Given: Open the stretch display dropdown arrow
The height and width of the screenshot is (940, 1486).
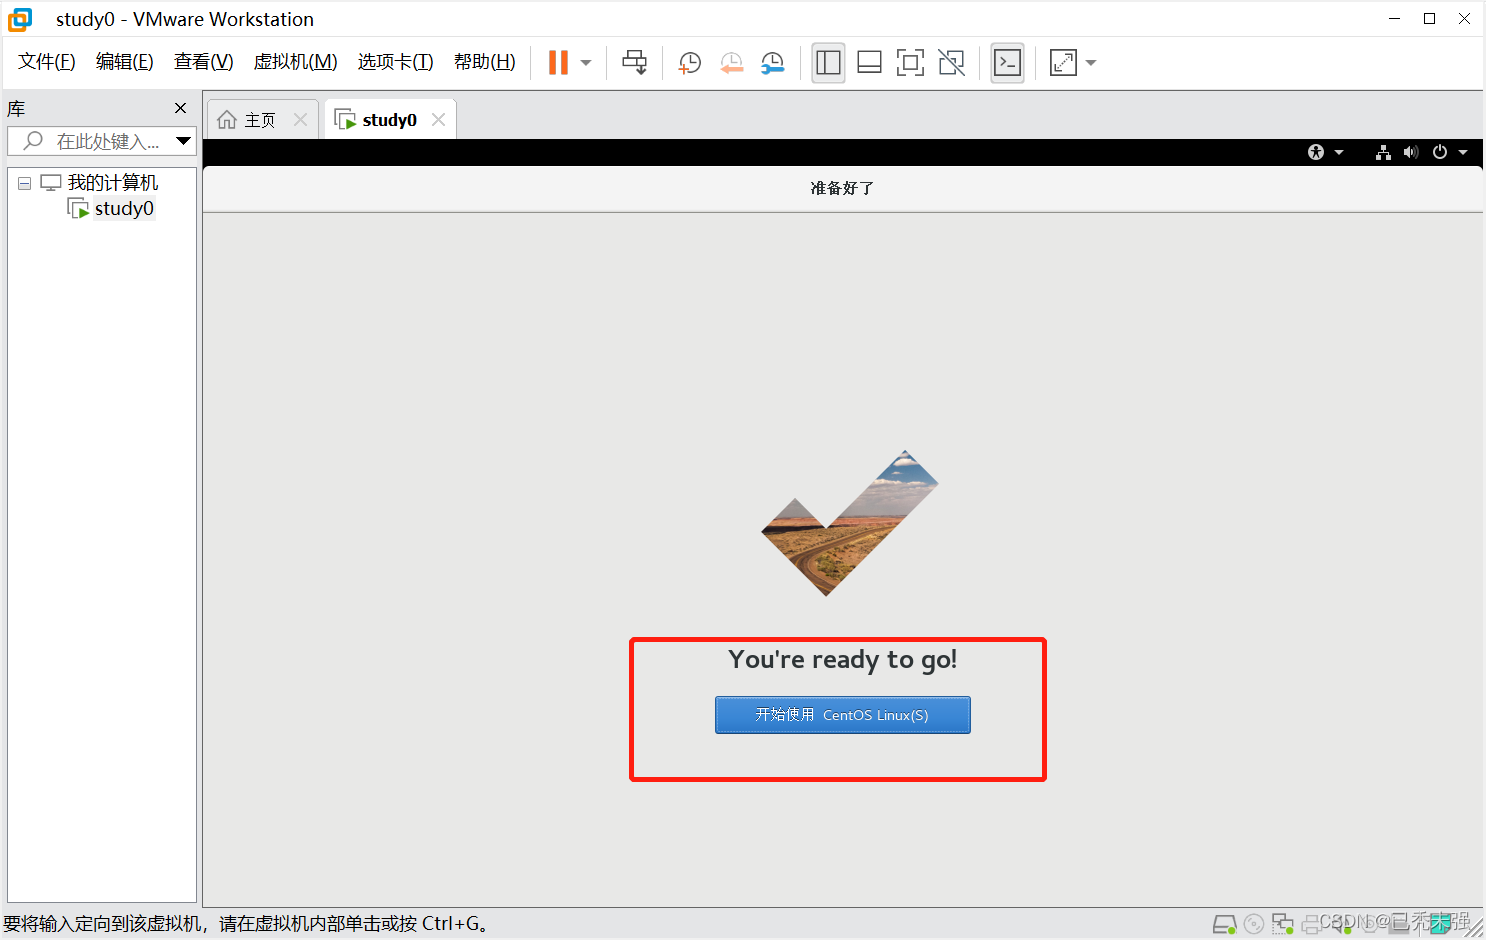Looking at the screenshot, I should 1091,63.
